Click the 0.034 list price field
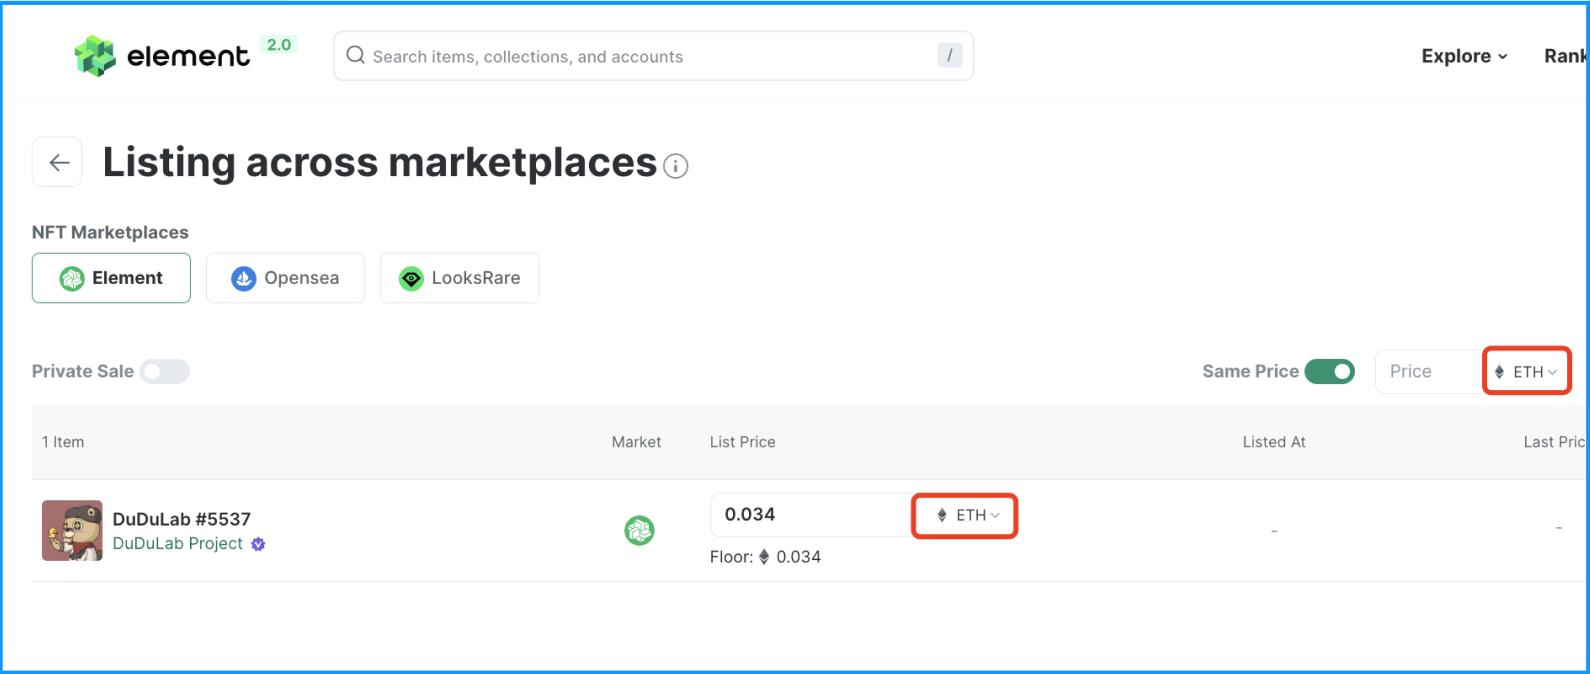Viewport: 1590px width, 674px height. pos(811,515)
